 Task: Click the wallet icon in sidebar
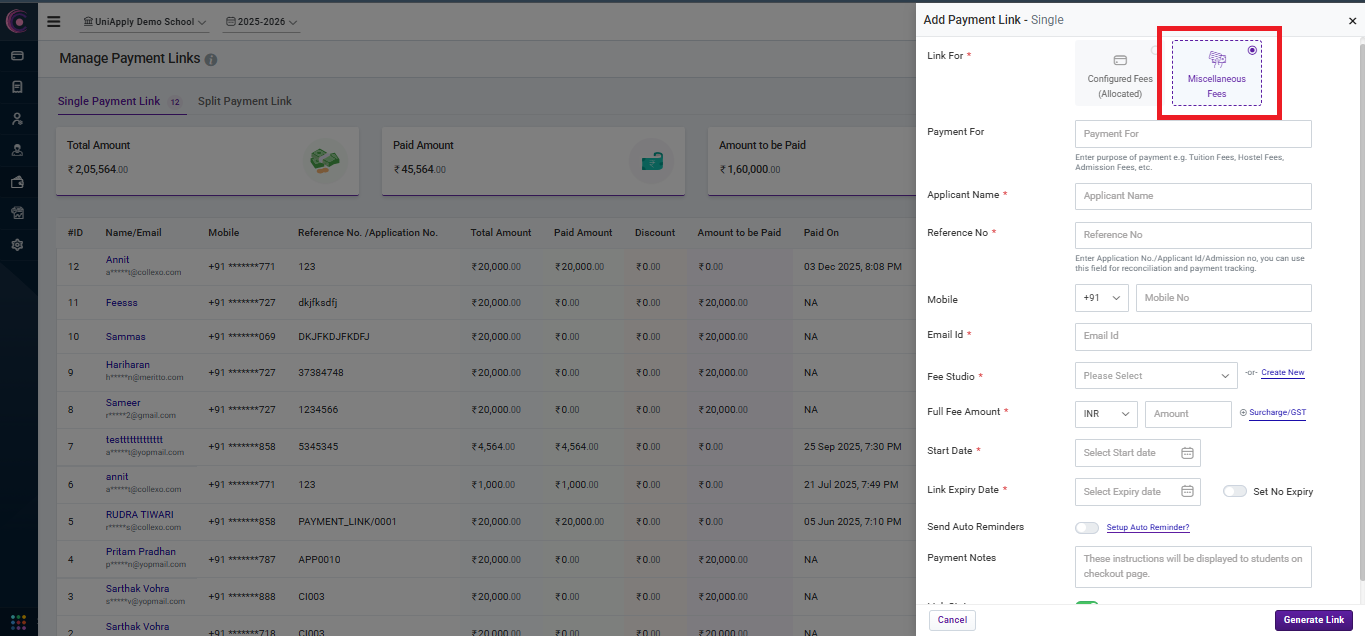tap(17, 182)
